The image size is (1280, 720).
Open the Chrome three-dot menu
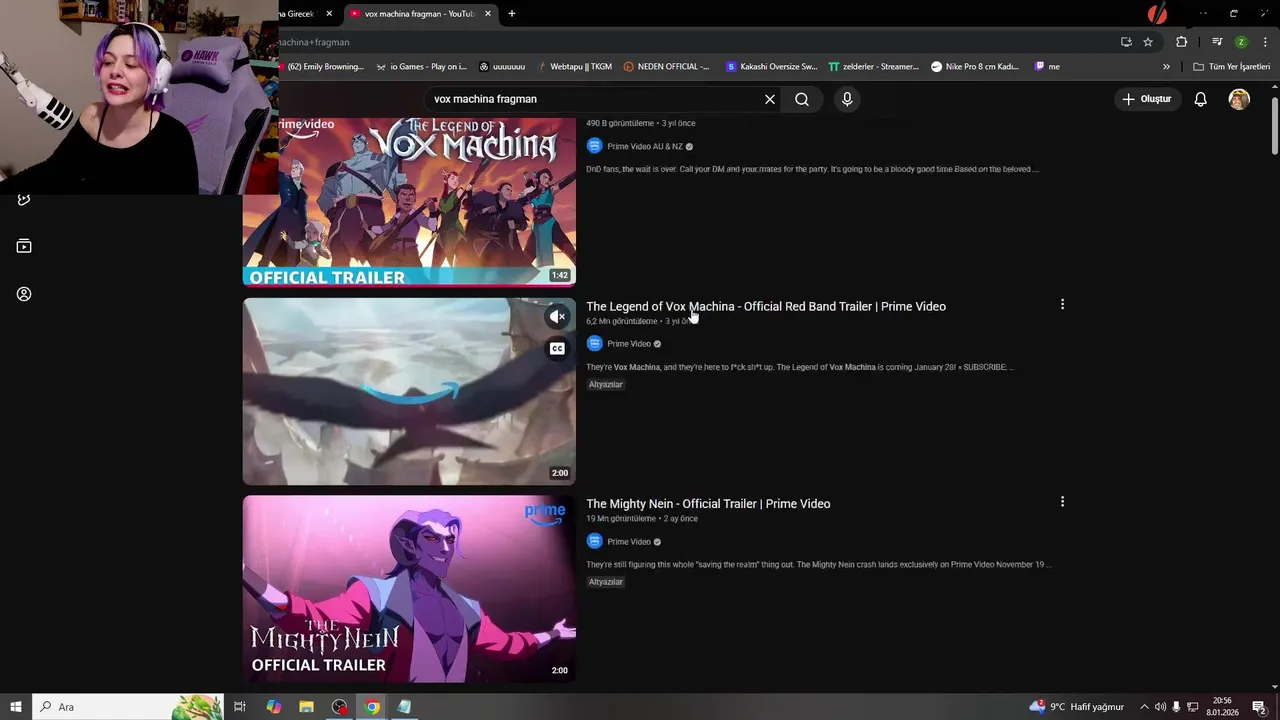(1266, 42)
